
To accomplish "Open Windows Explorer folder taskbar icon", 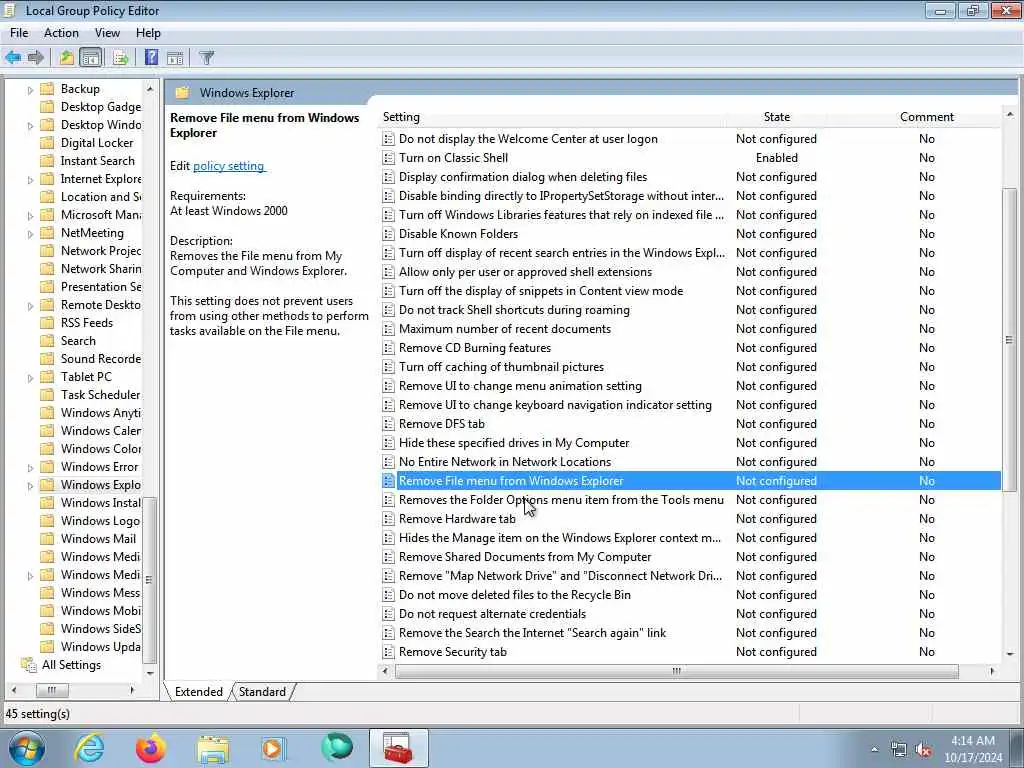I will tap(213, 749).
